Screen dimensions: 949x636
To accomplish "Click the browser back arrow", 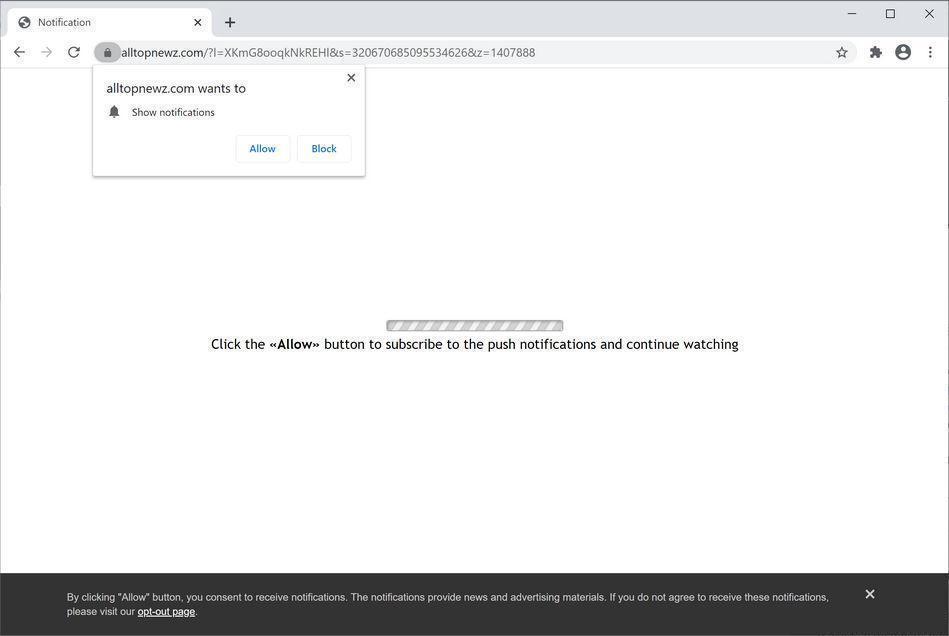I will [19, 53].
